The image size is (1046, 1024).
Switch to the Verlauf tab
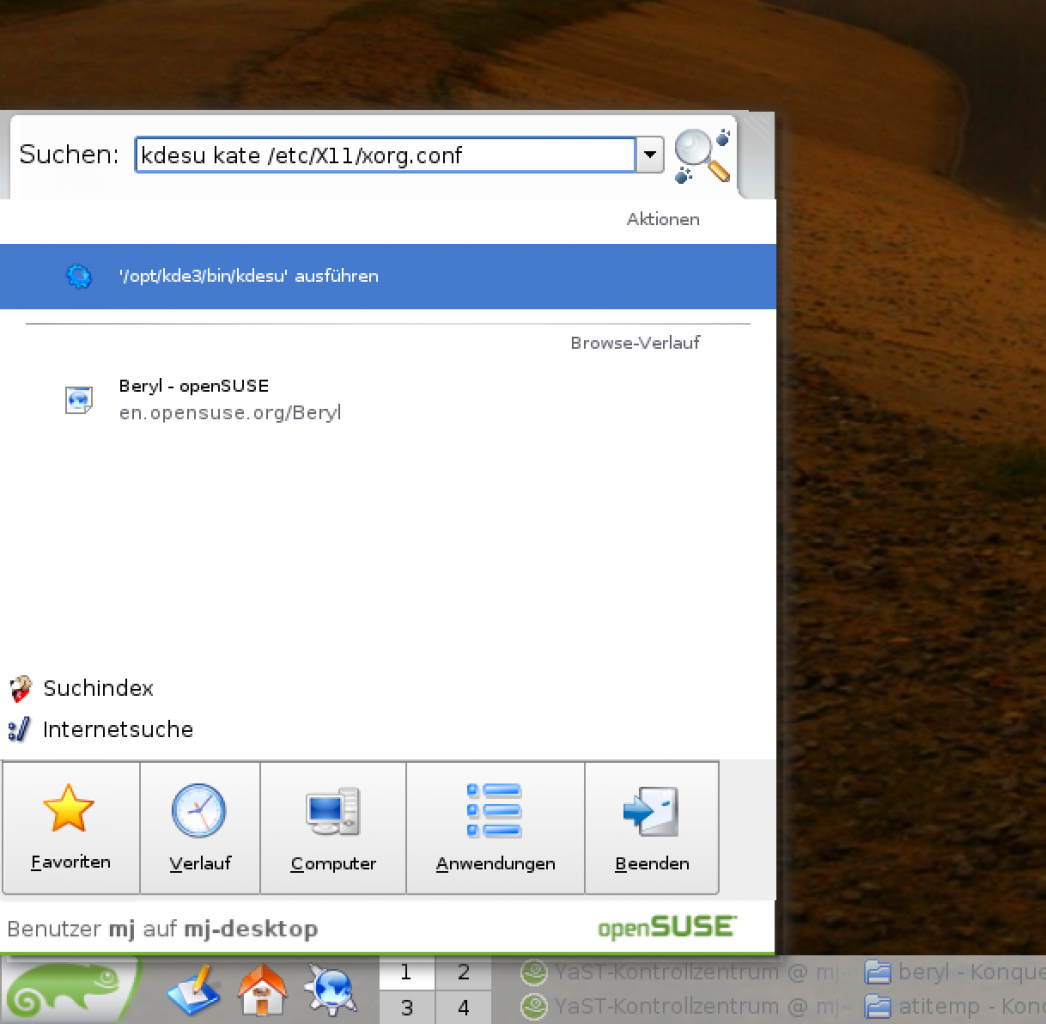click(199, 828)
